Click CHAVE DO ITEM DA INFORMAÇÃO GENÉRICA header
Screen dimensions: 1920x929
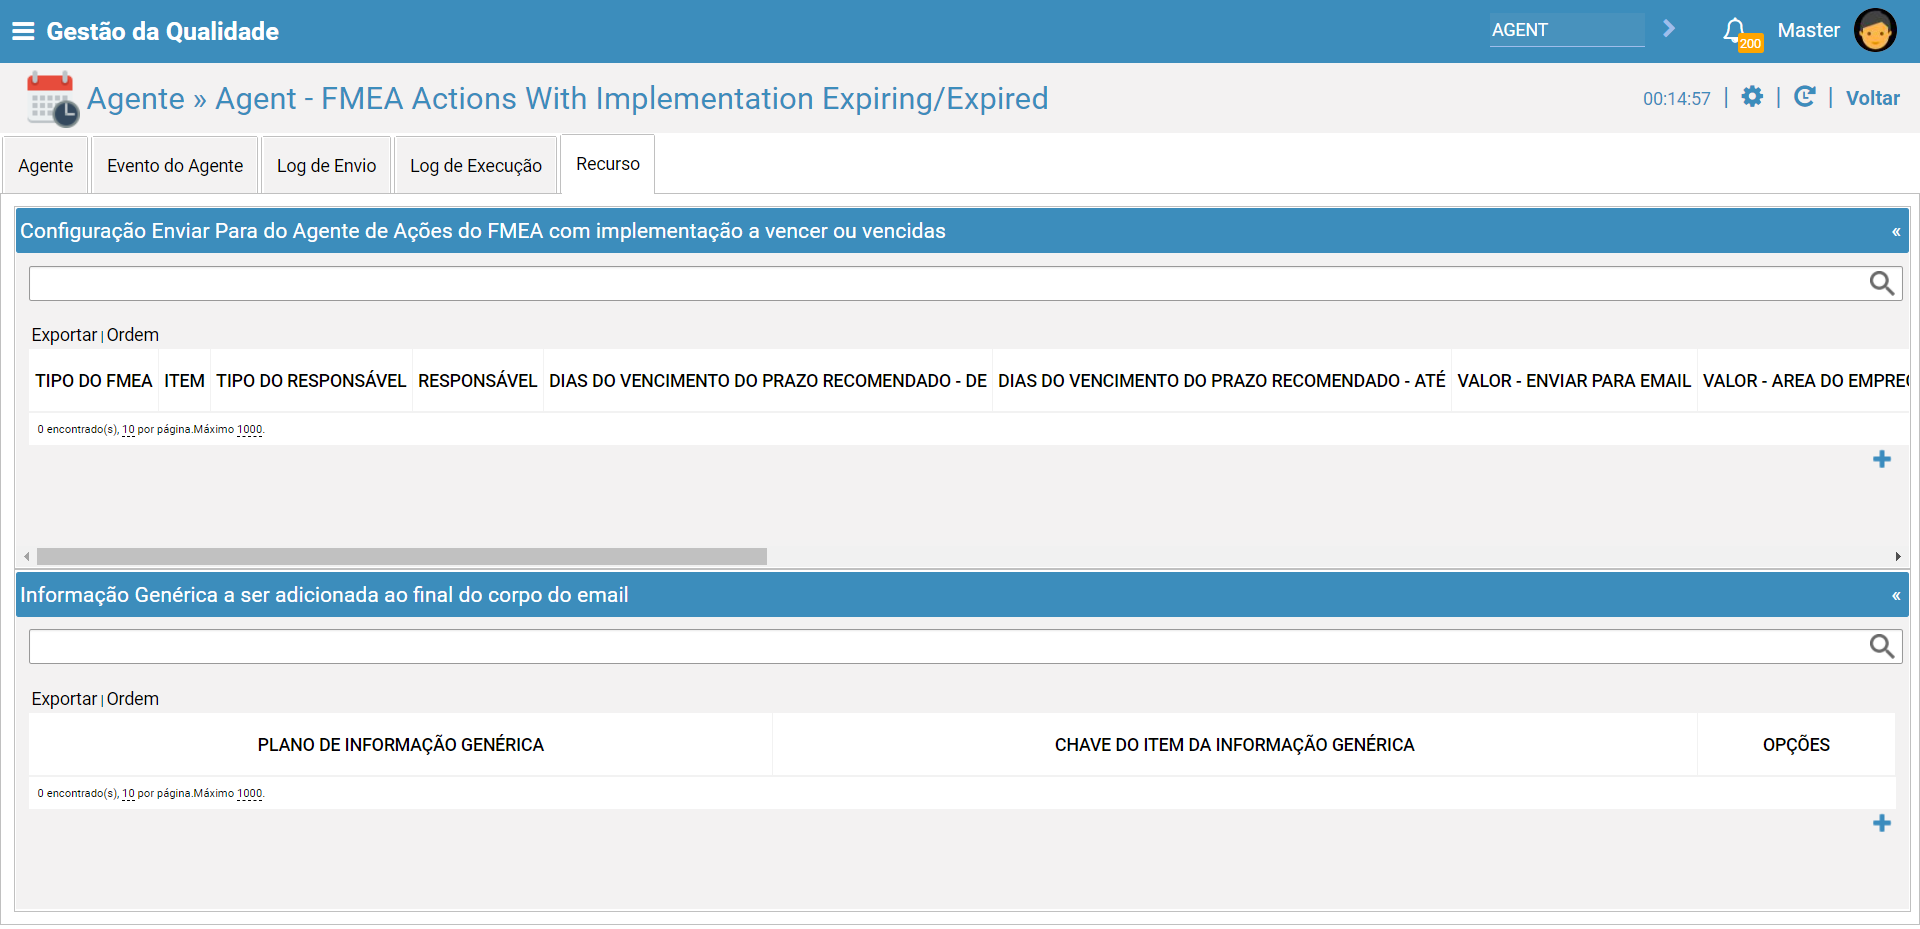1235,745
